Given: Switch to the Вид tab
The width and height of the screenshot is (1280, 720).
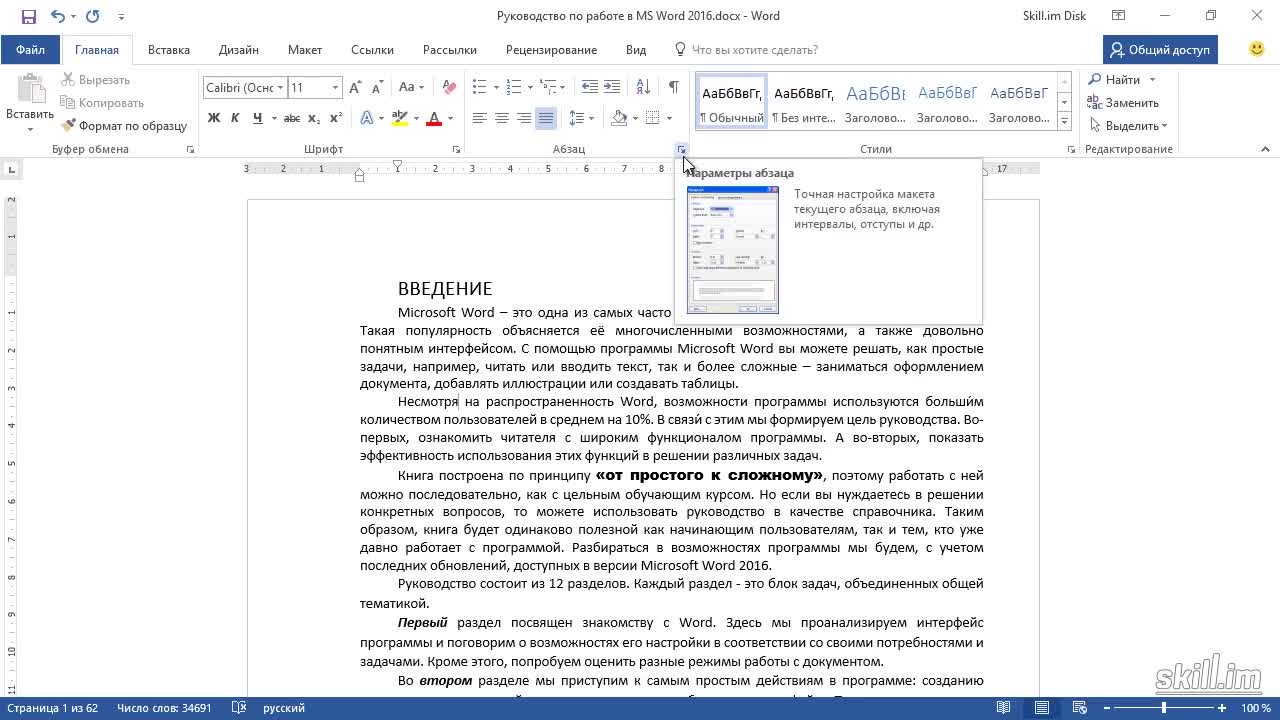Looking at the screenshot, I should (636, 49).
